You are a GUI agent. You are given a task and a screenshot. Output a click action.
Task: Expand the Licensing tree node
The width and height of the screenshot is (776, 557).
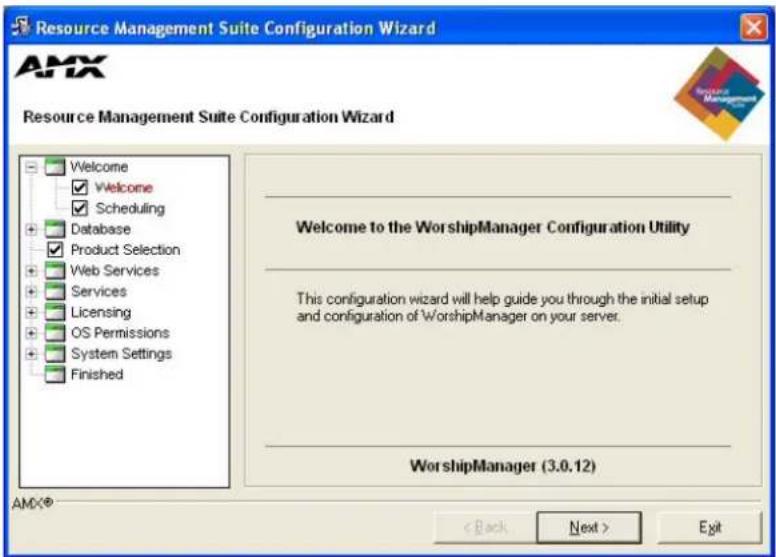(31, 312)
